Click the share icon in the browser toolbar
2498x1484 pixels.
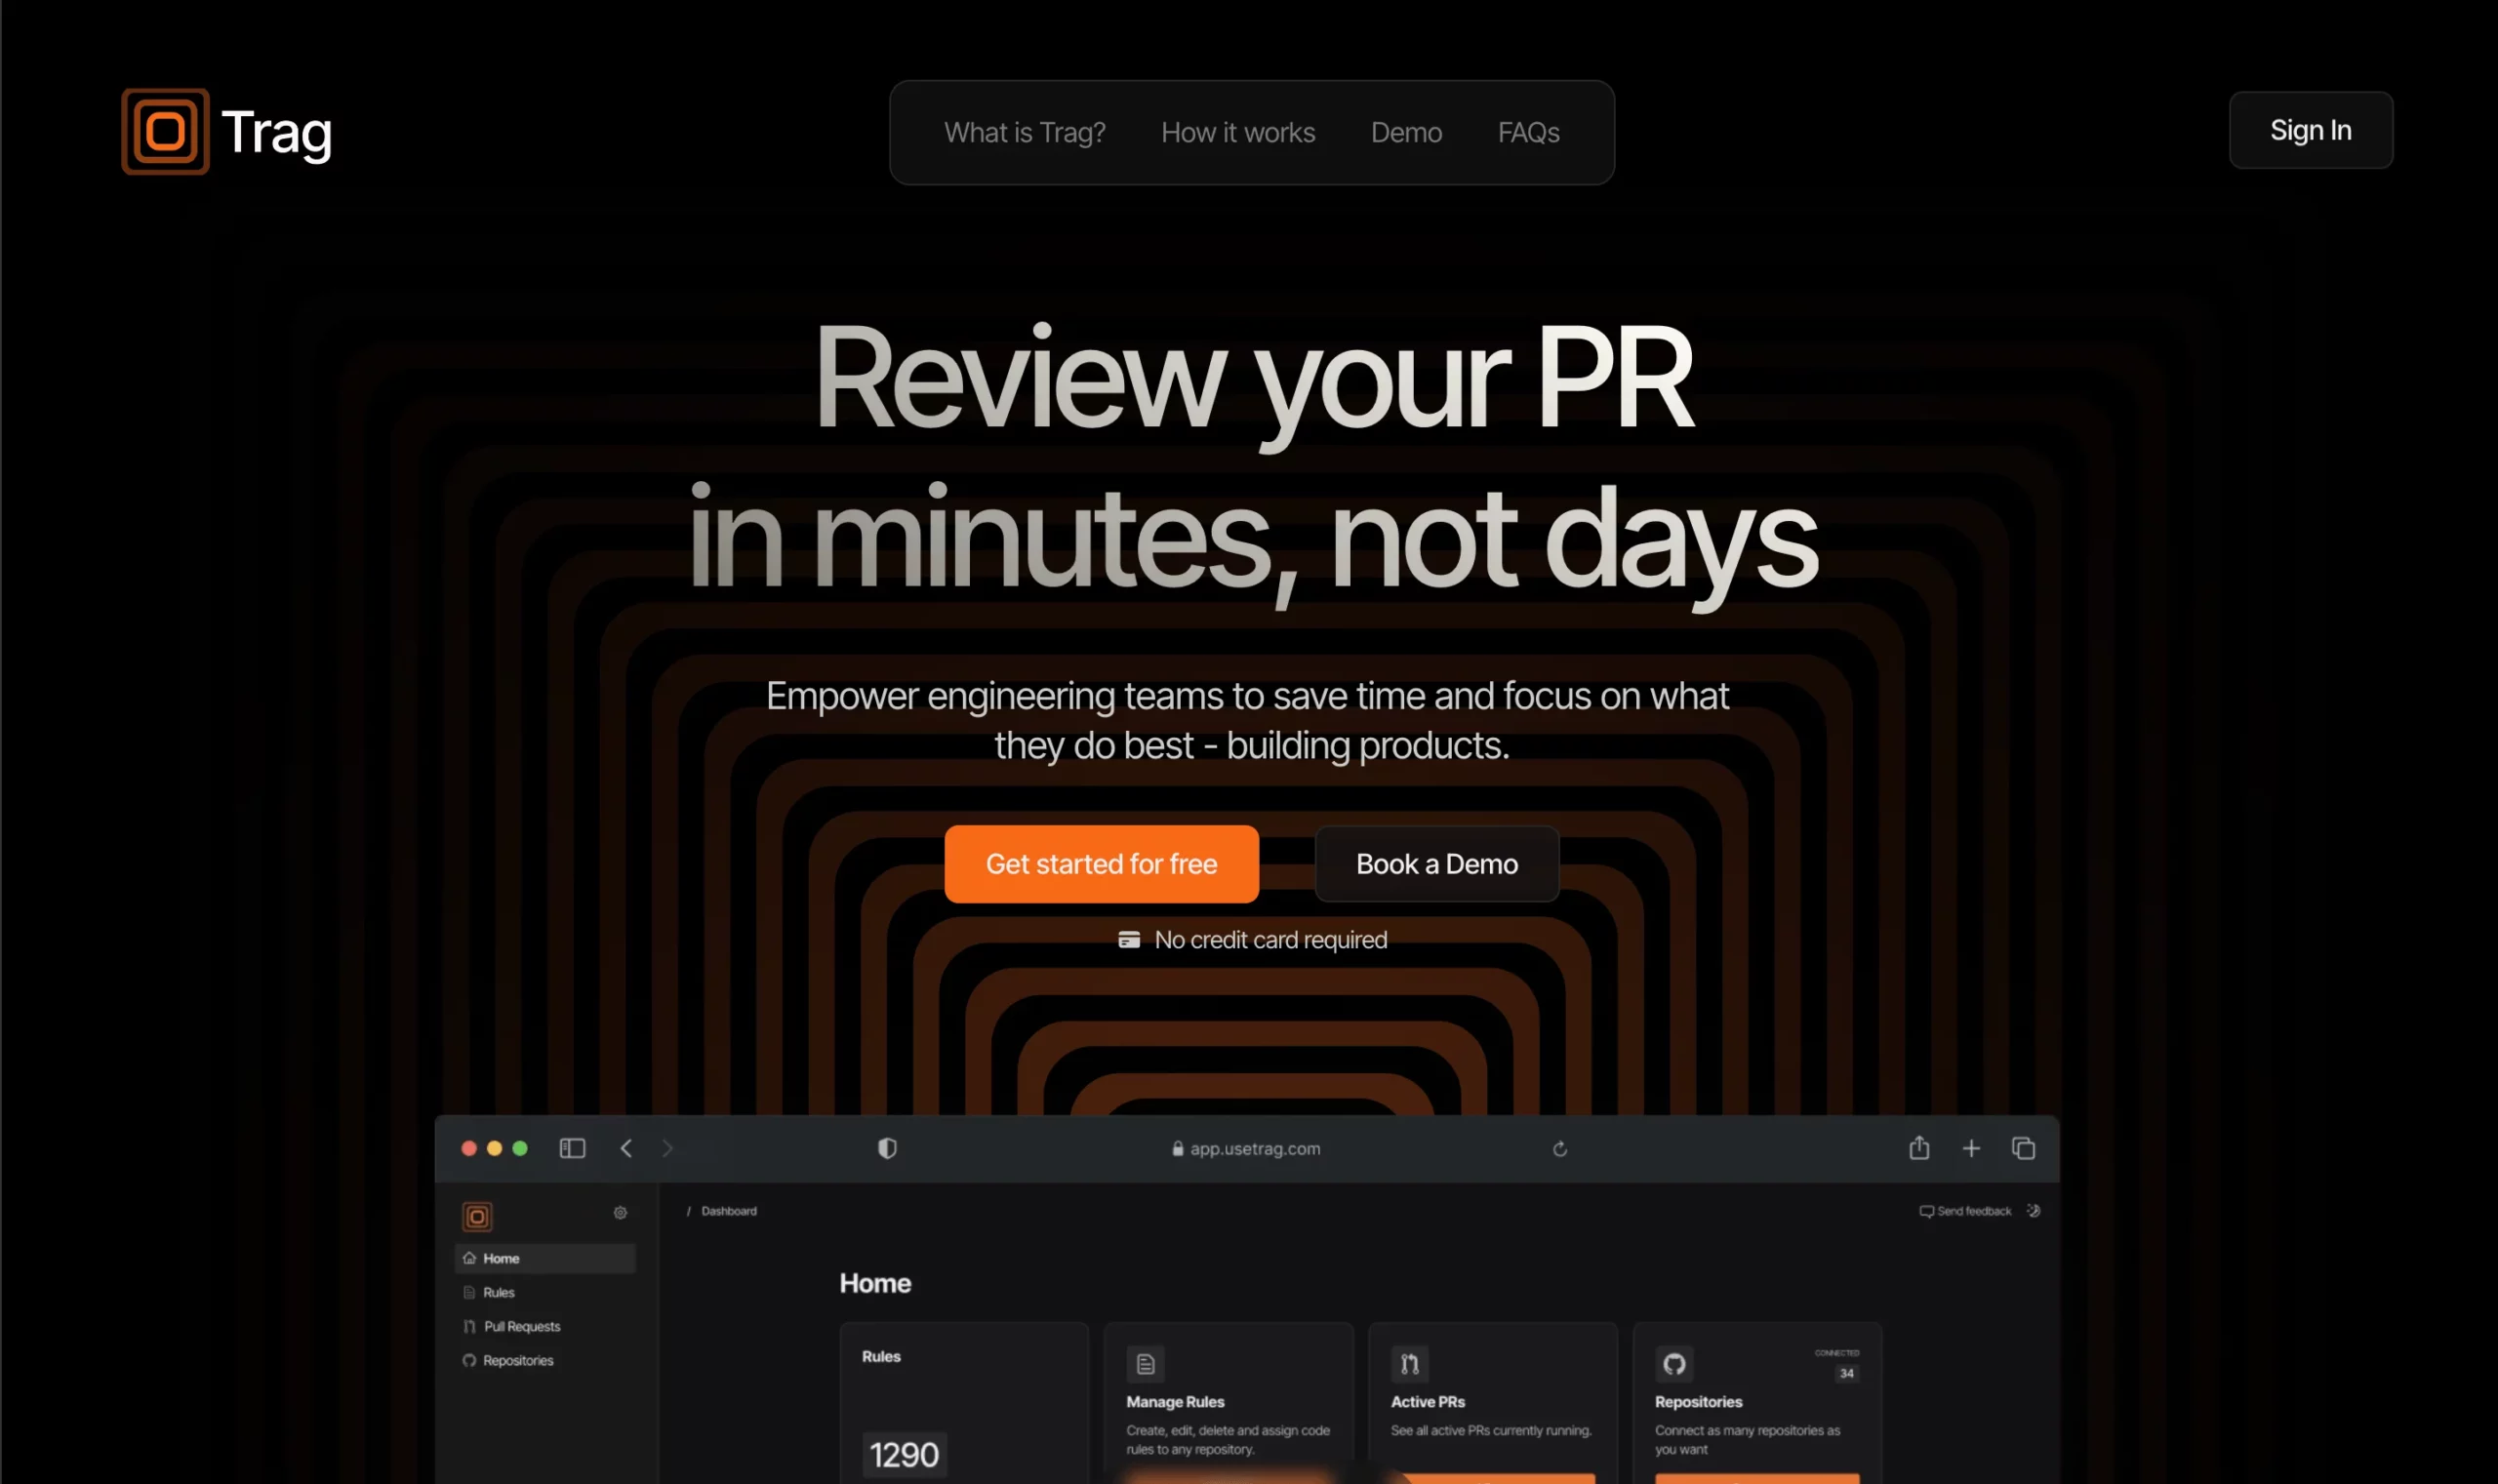1918,1148
